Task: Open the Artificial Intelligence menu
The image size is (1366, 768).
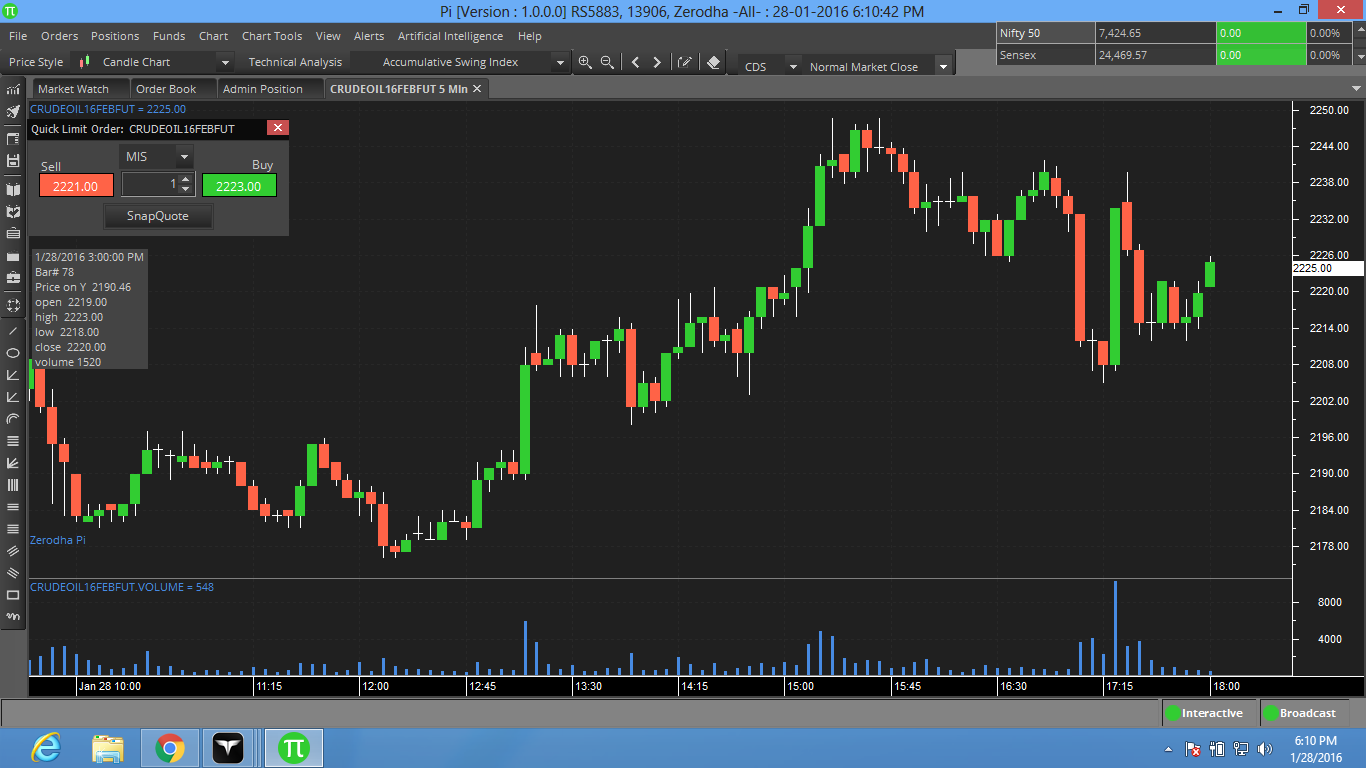Action: click(x=451, y=36)
